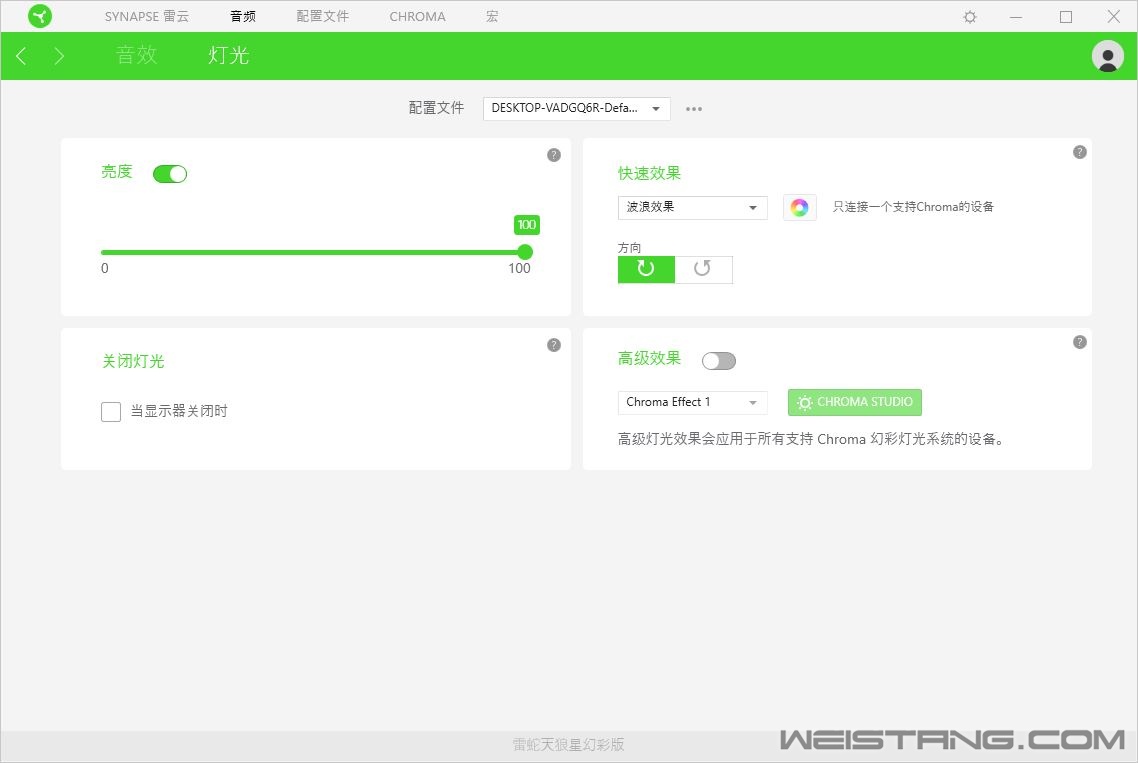Click the Razer logo icon
The image size is (1138, 763).
coord(40,16)
